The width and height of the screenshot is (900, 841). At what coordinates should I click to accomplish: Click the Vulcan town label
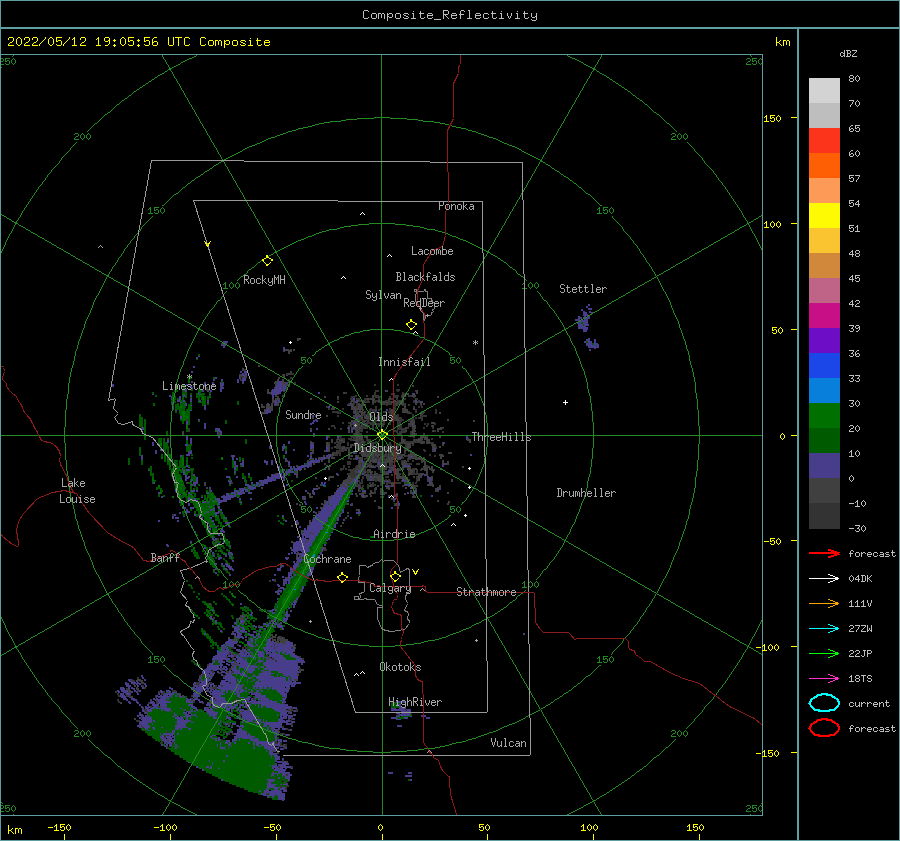508,743
